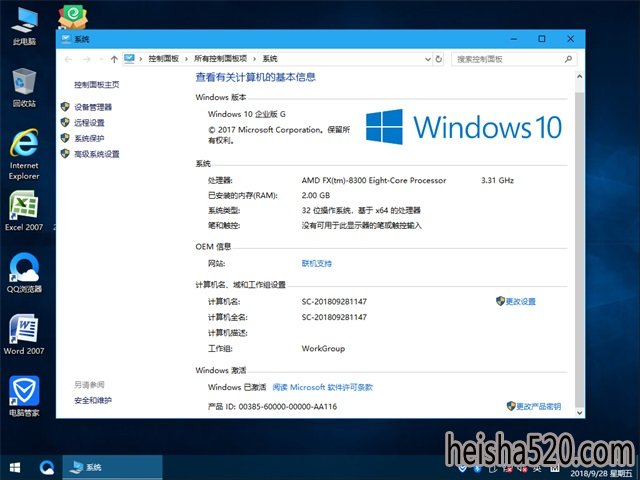The height and width of the screenshot is (480, 640).
Task: Expand chevron before 控制面板 breadcrumb
Action: pyautogui.click(x=141, y=59)
